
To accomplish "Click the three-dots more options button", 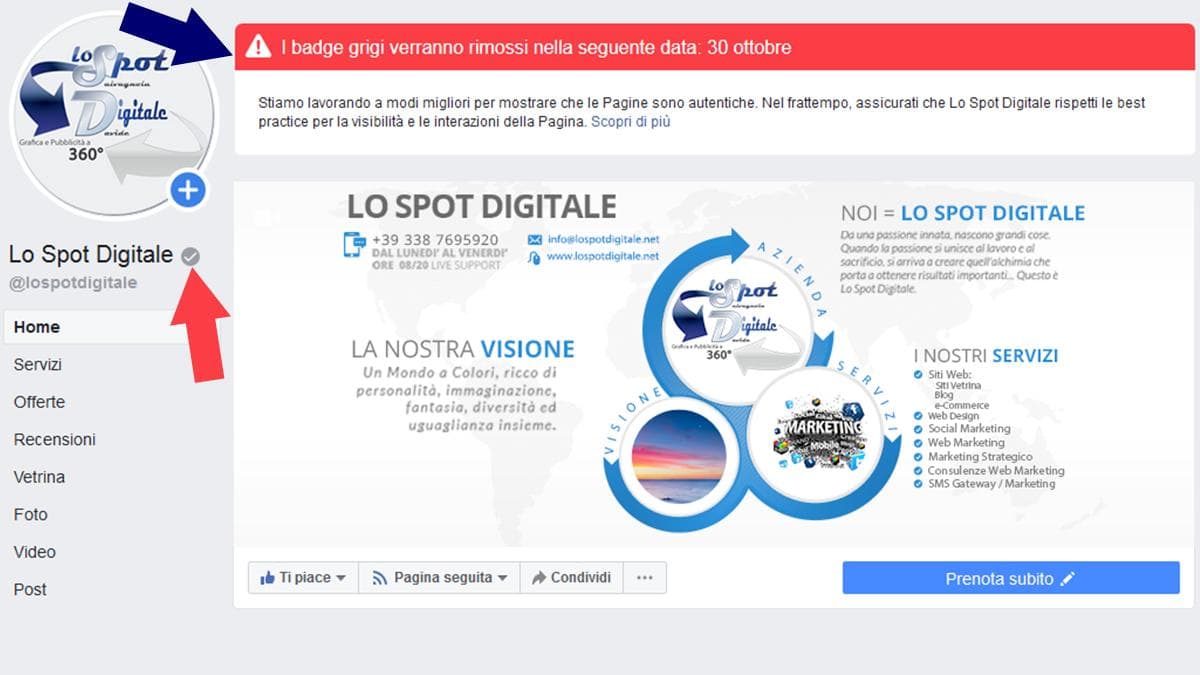I will tap(645, 578).
